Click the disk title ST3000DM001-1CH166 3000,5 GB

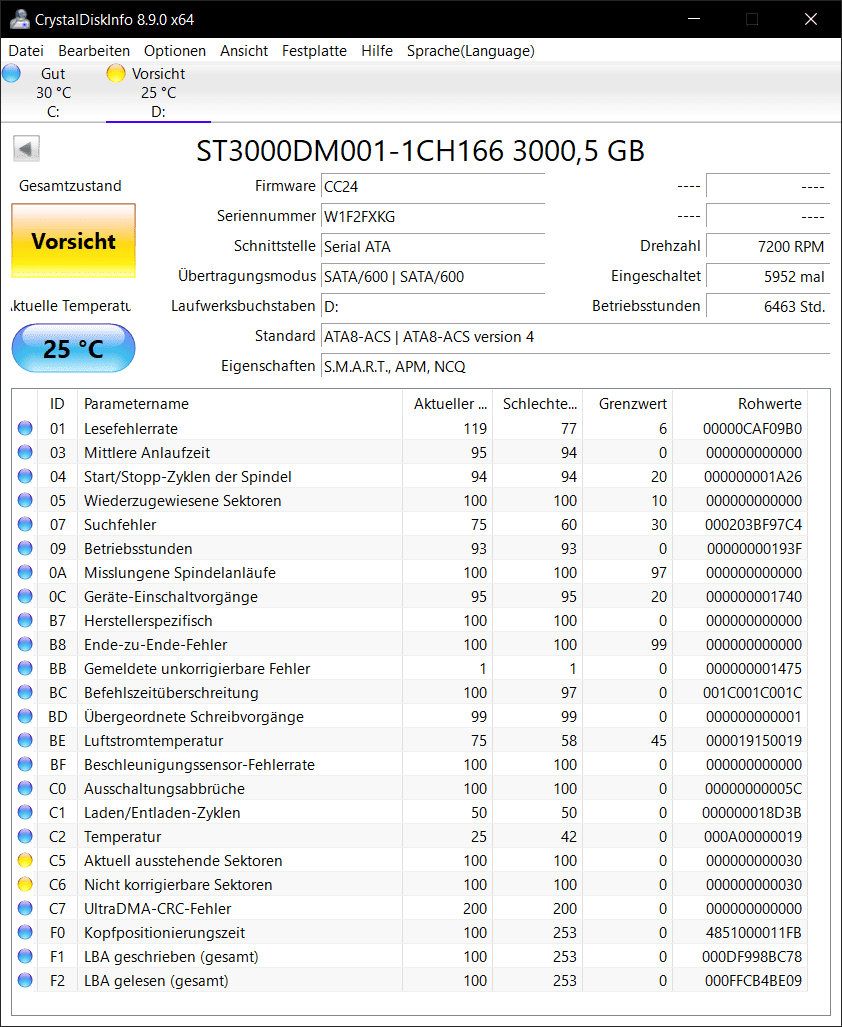coord(420,151)
